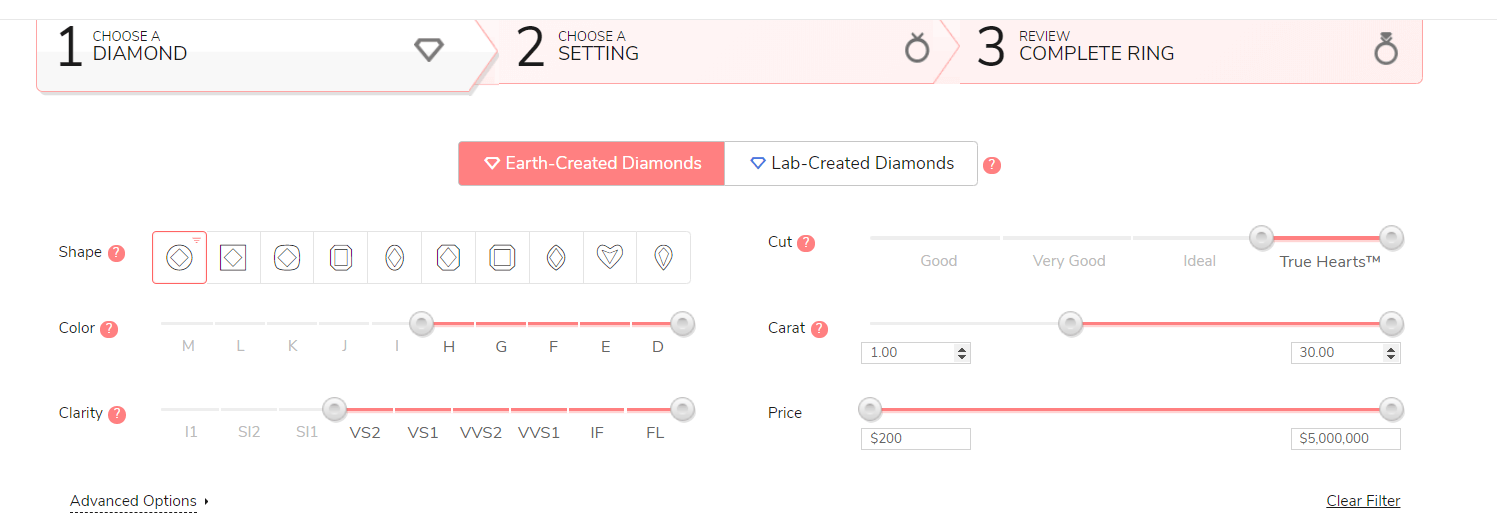Select the oval diamond shape
This screenshot has width=1497, height=531.
tap(395, 258)
